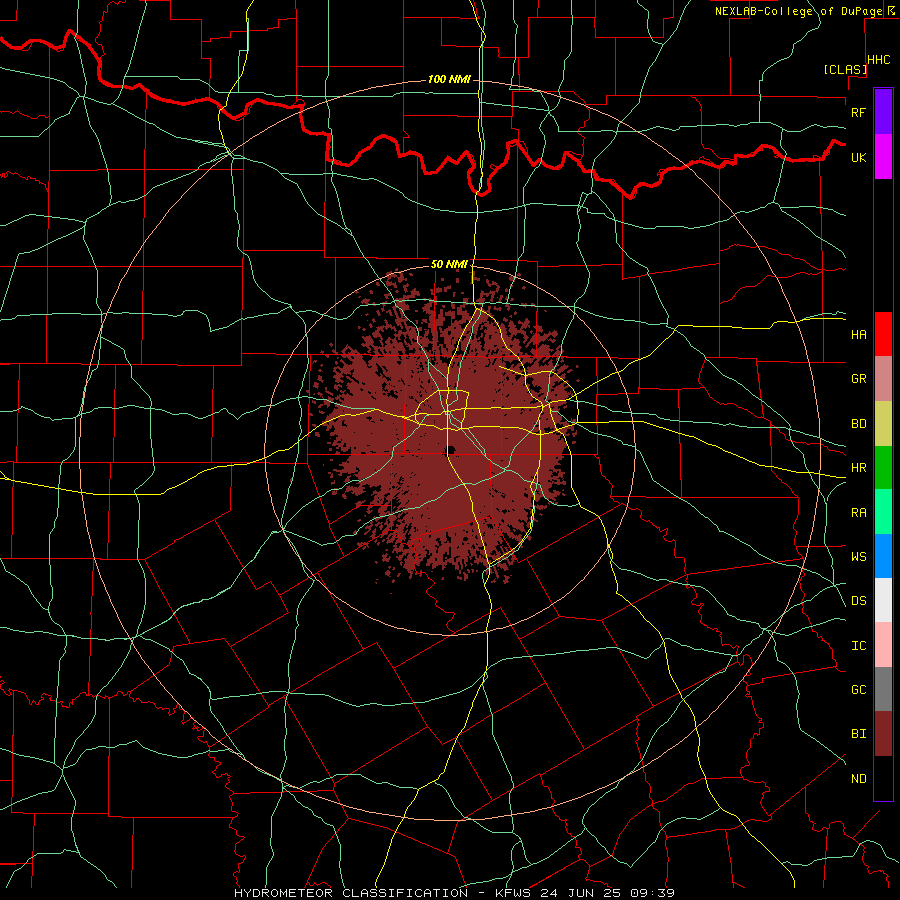Viewport: 900px width, 900px height.
Task: Click the UK magenta legend swatch
Action: pyautogui.click(x=883, y=157)
